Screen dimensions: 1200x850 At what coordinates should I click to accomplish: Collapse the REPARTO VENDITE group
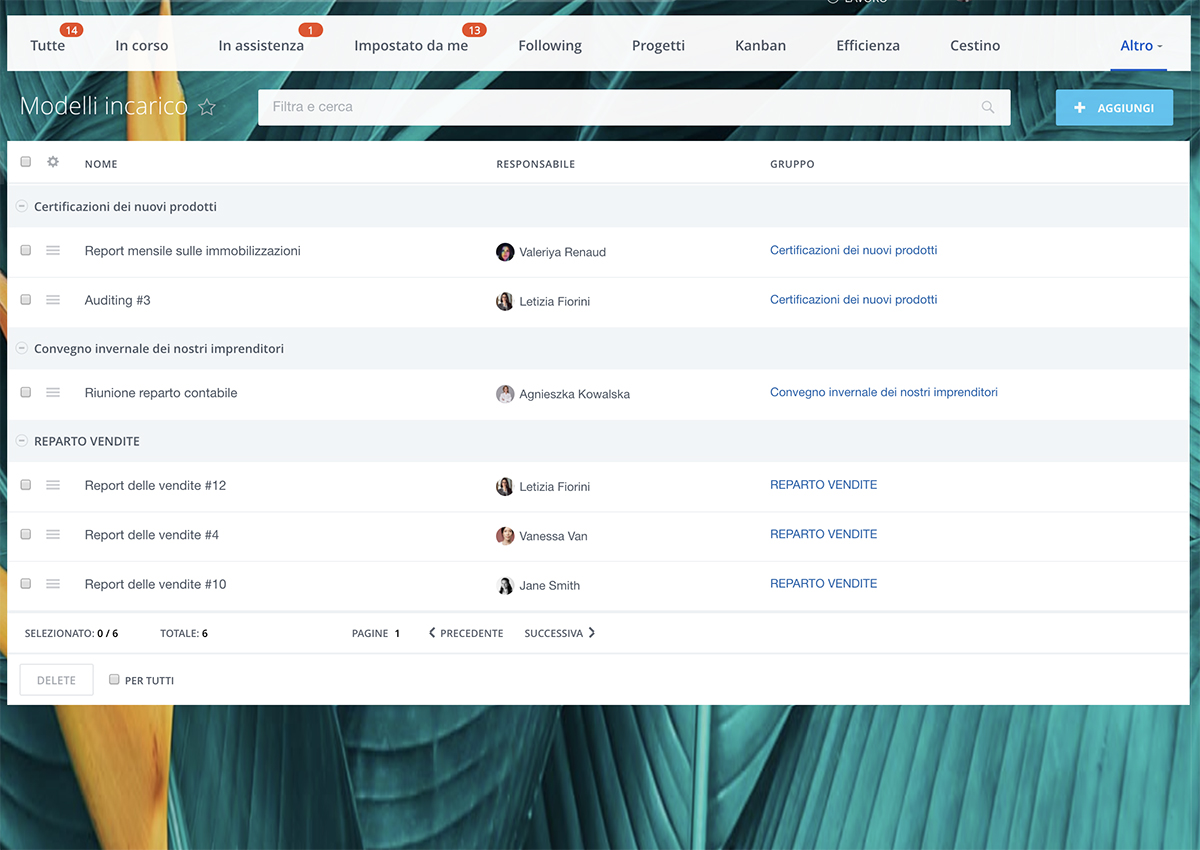(x=22, y=441)
